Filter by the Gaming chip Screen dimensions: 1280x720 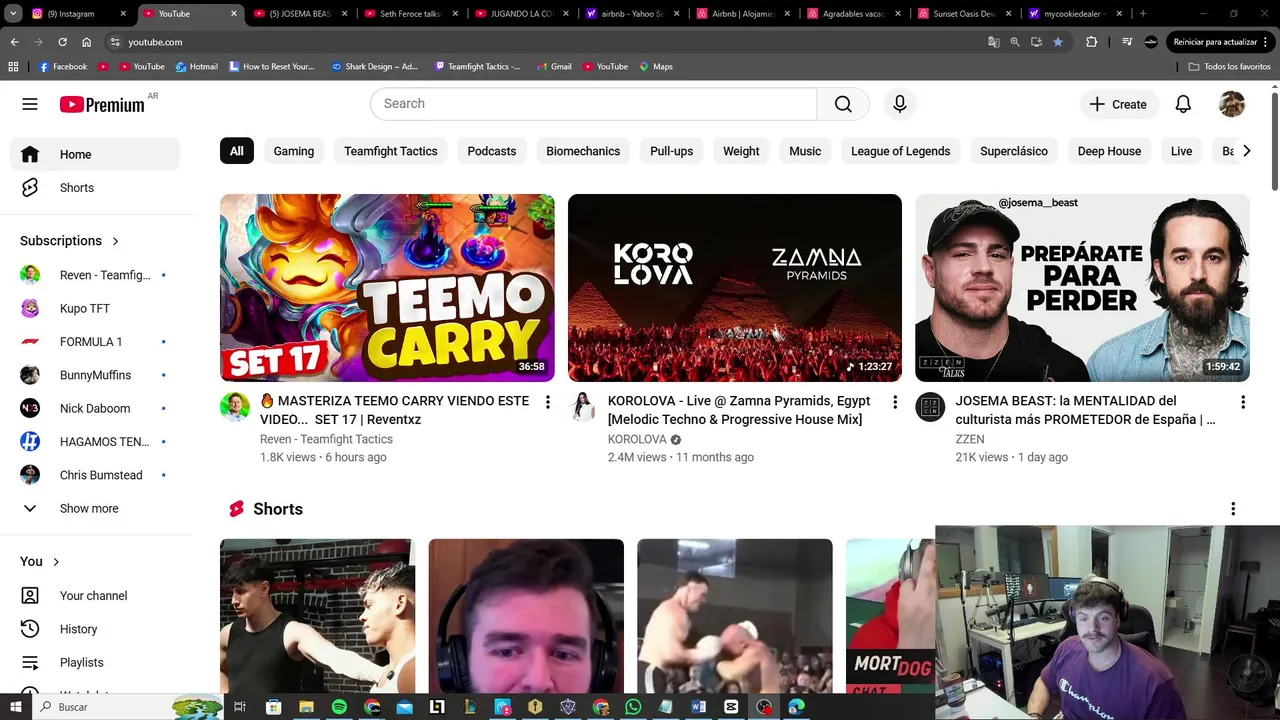294,151
